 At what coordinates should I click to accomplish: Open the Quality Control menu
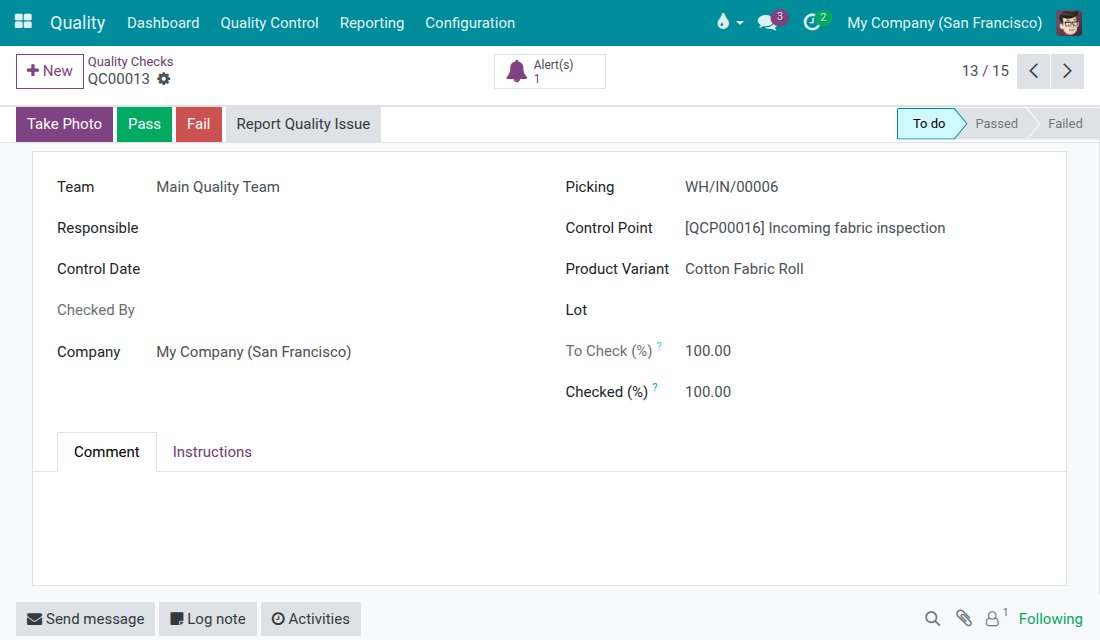point(269,22)
